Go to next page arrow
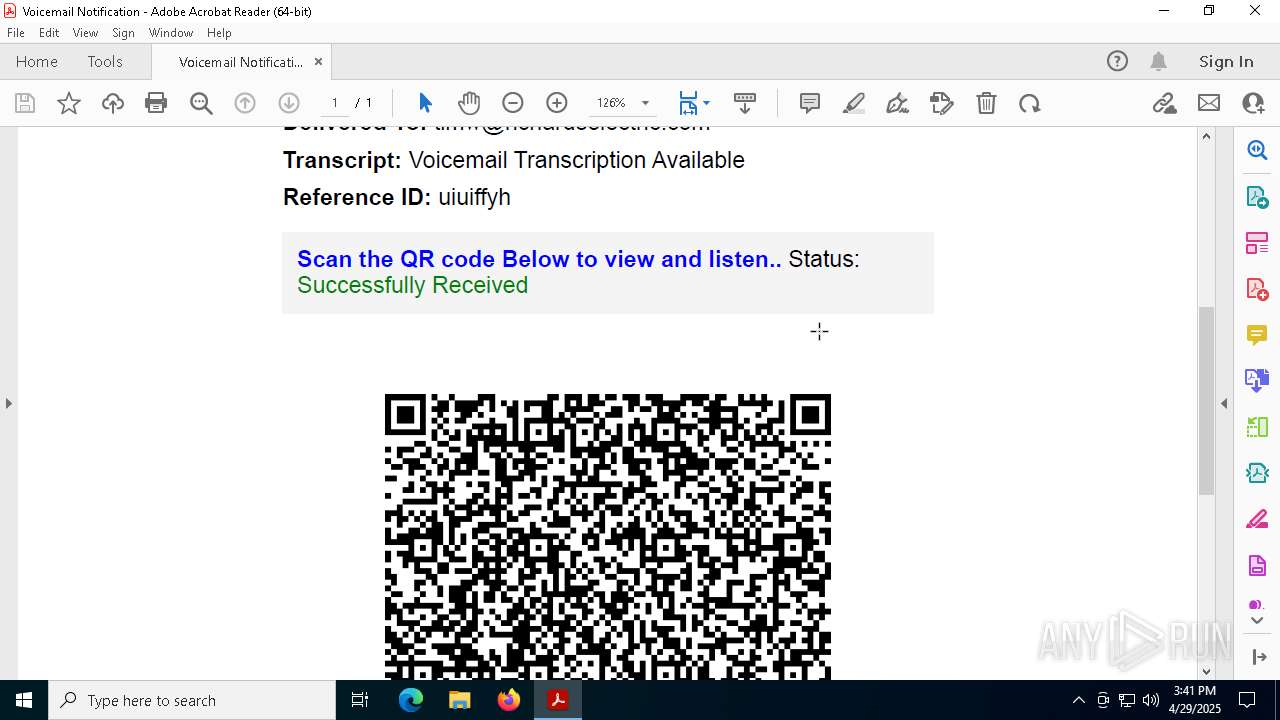 click(x=289, y=103)
